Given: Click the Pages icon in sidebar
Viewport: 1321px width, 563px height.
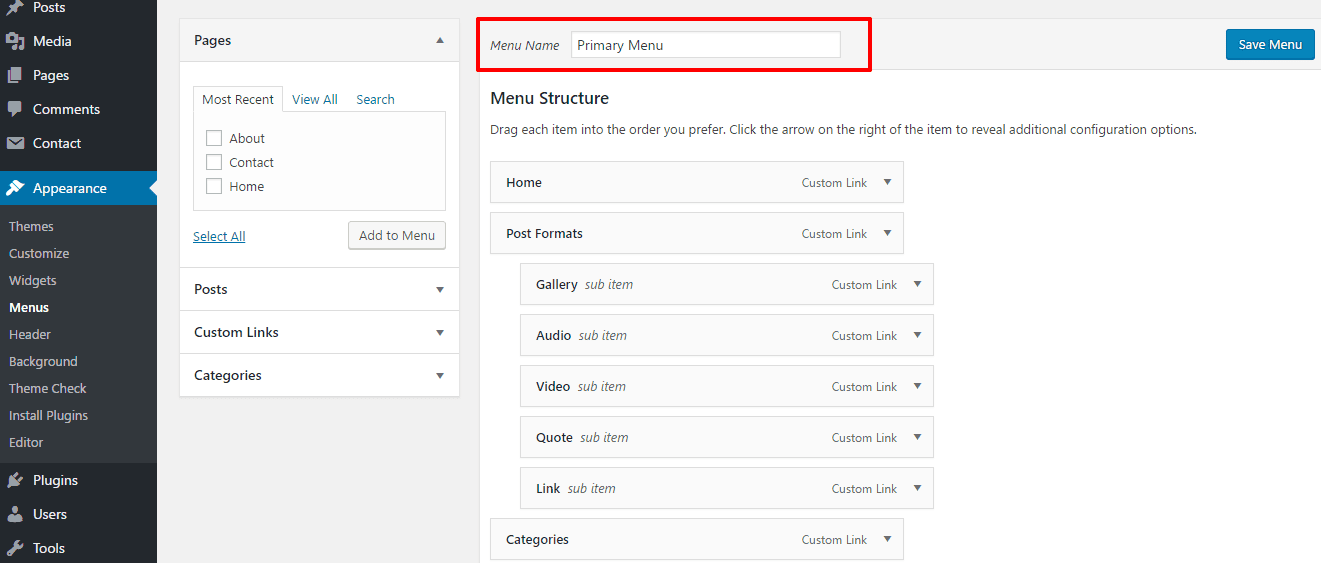Looking at the screenshot, I should coord(15,76).
